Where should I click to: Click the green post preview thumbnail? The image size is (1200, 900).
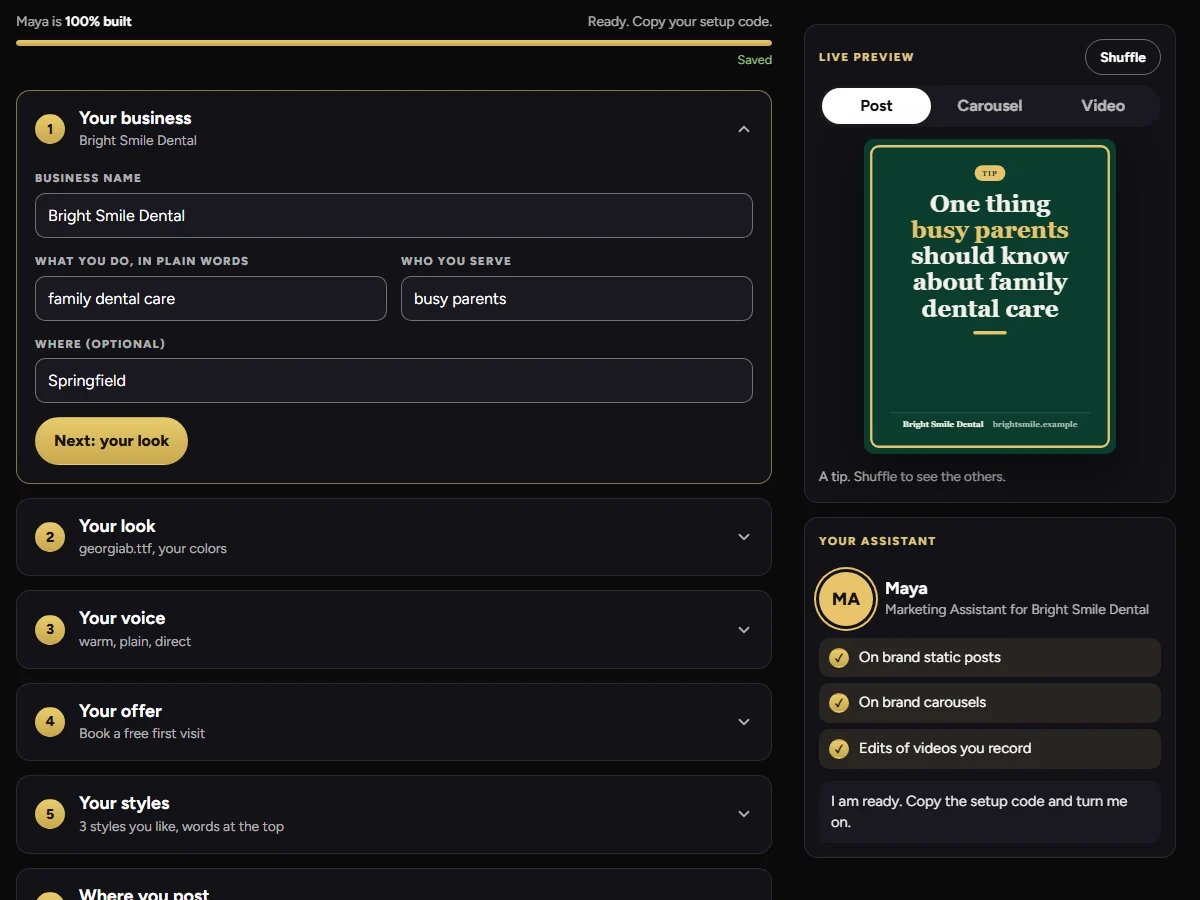990,296
